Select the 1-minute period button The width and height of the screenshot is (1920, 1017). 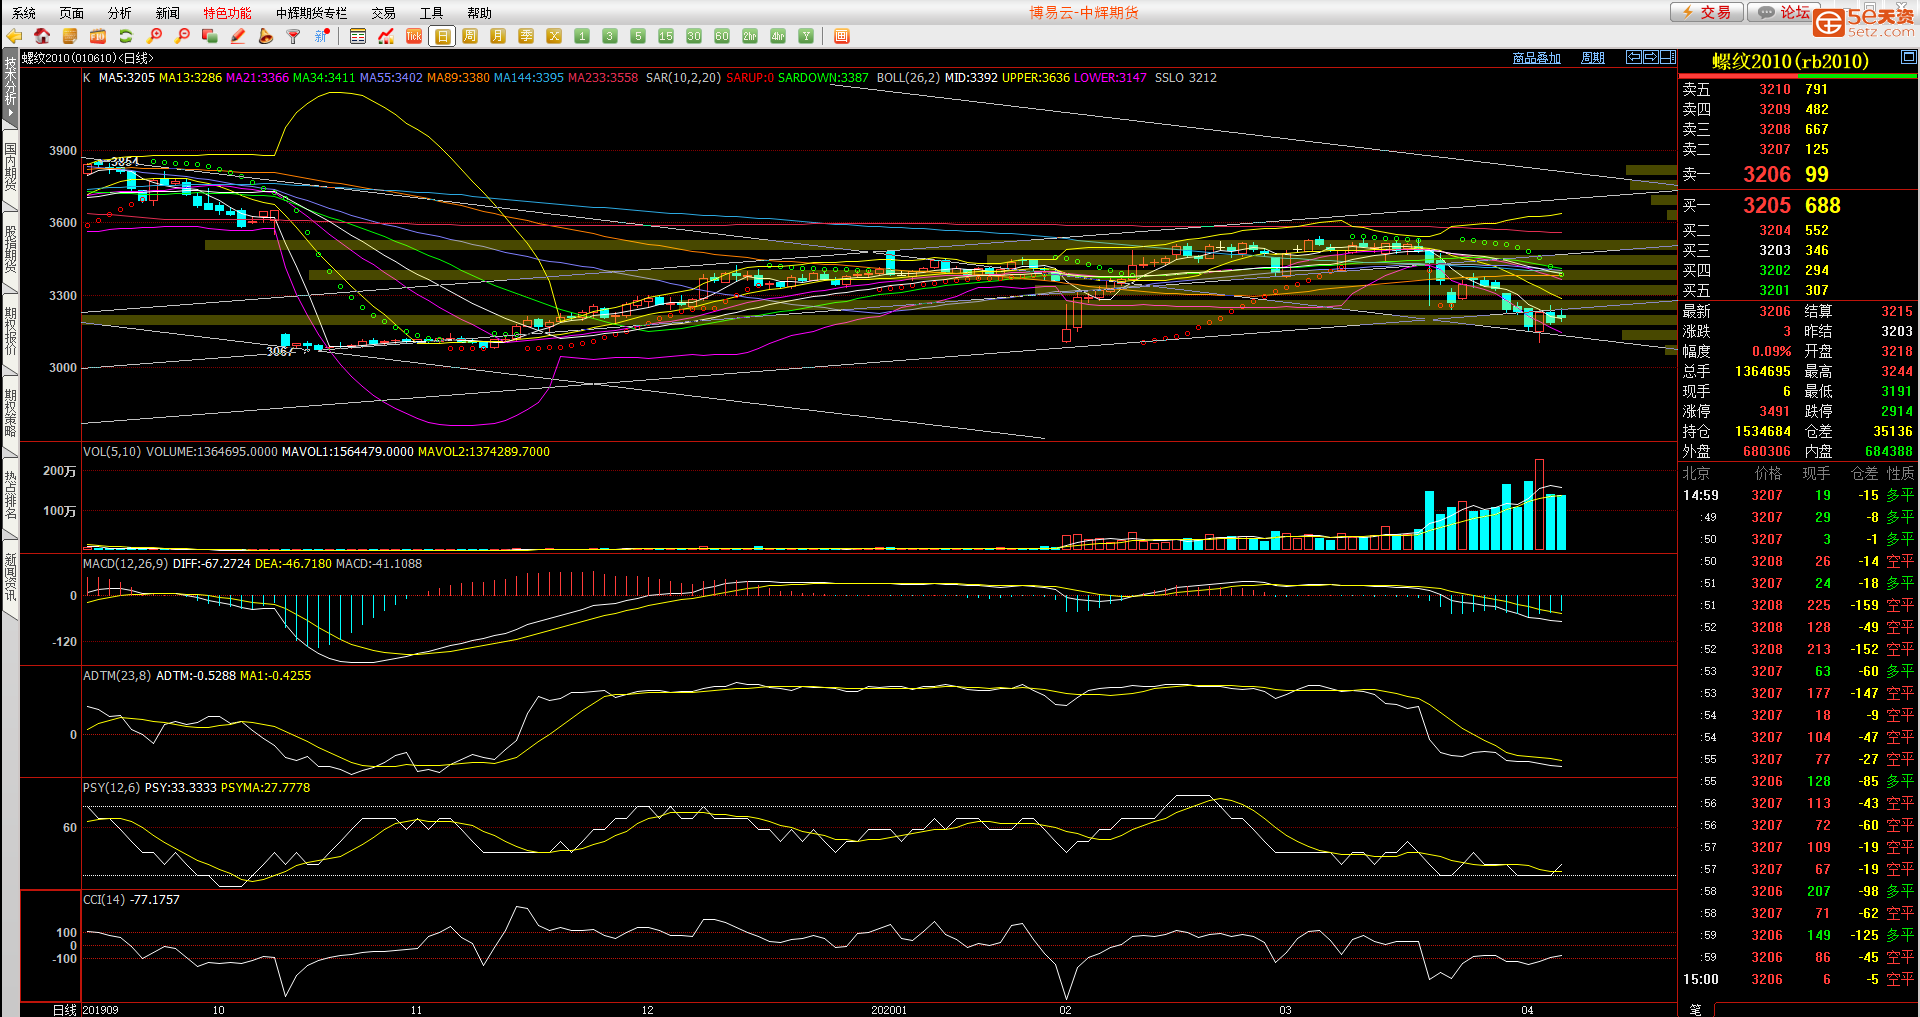pos(582,36)
